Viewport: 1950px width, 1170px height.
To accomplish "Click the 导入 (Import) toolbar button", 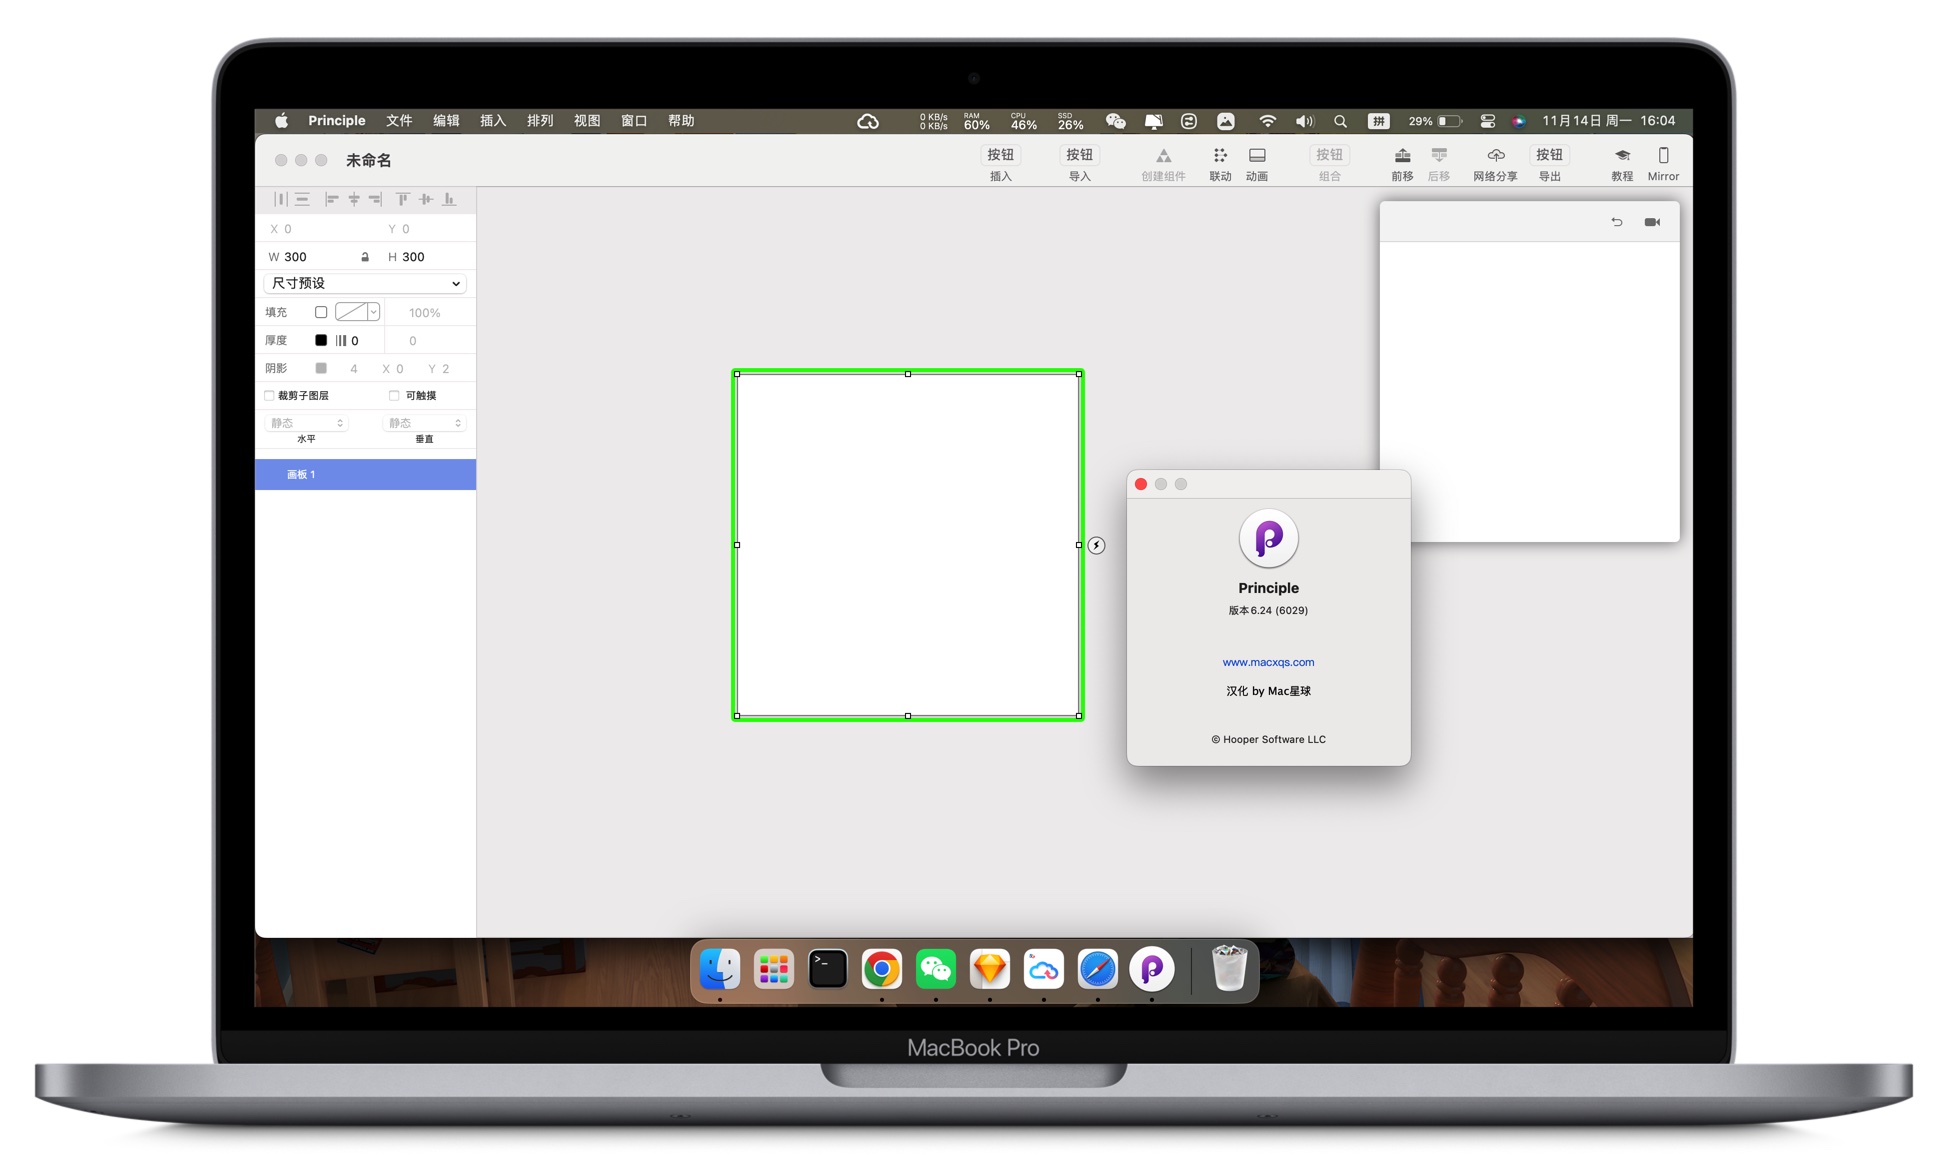I will (x=1080, y=155).
